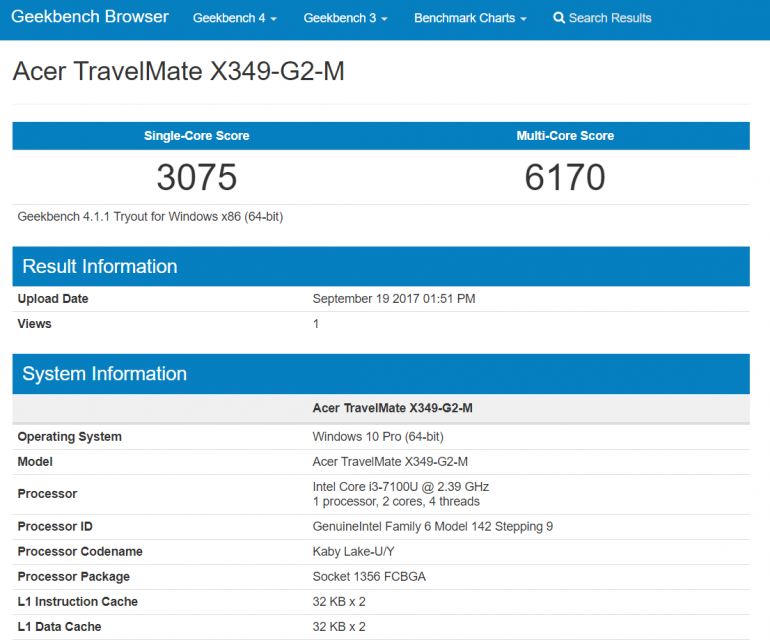Click the bold Acer TravelMate table column header
Viewport: 770px width, 640px height.
[x=392, y=408]
